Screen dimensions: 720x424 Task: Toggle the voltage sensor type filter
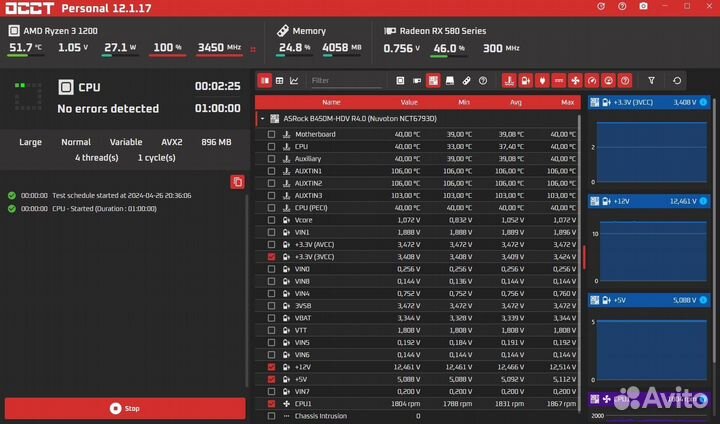click(525, 80)
